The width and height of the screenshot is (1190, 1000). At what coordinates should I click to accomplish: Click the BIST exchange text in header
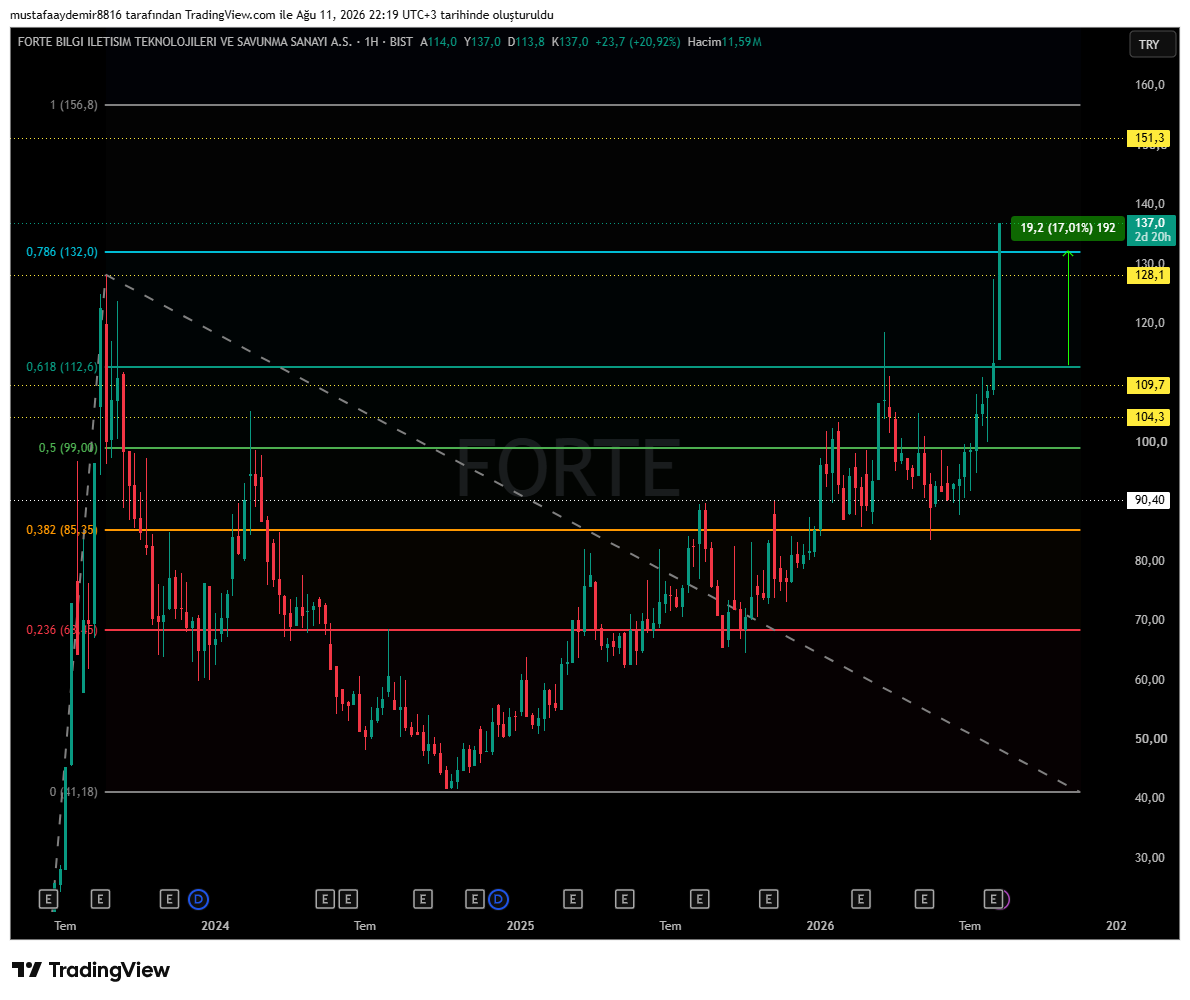(401, 42)
